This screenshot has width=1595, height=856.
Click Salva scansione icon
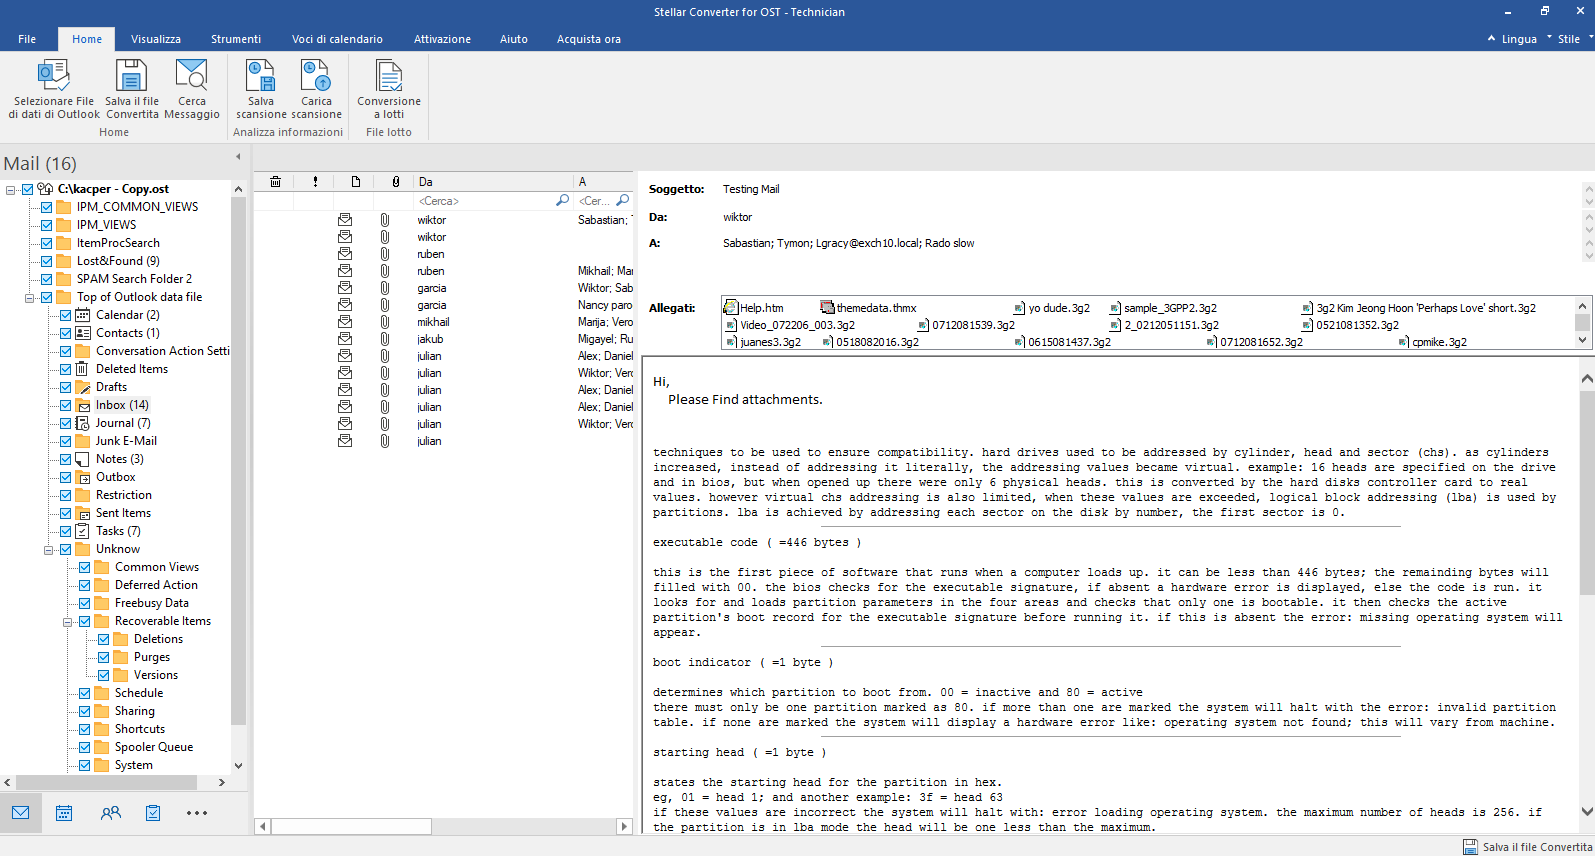261,76
